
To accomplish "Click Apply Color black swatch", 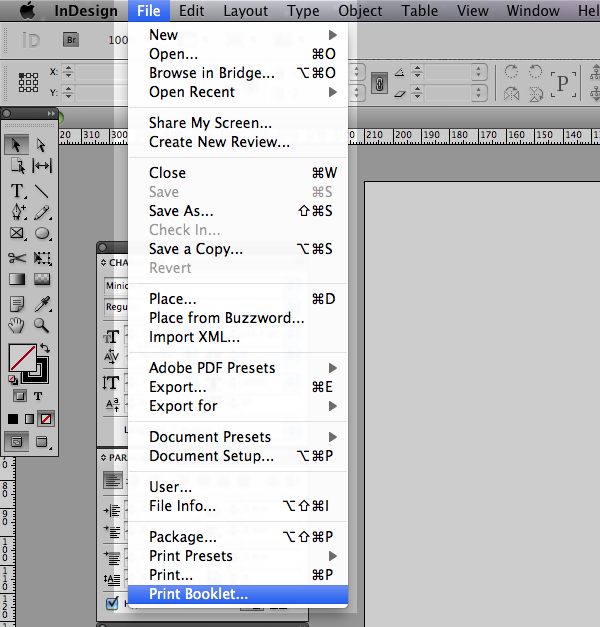I will (x=13, y=419).
